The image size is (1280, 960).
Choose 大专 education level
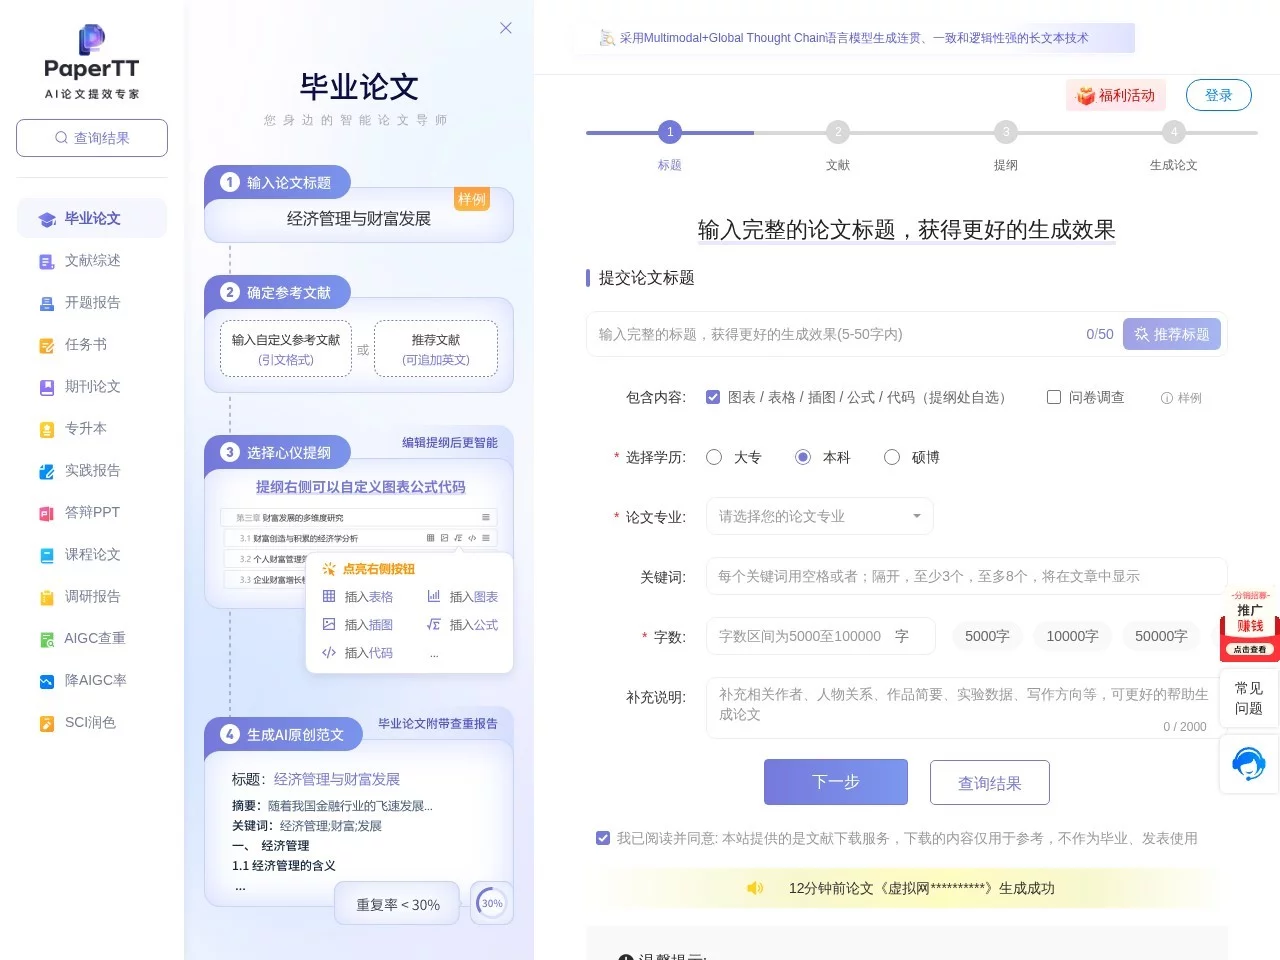point(714,457)
